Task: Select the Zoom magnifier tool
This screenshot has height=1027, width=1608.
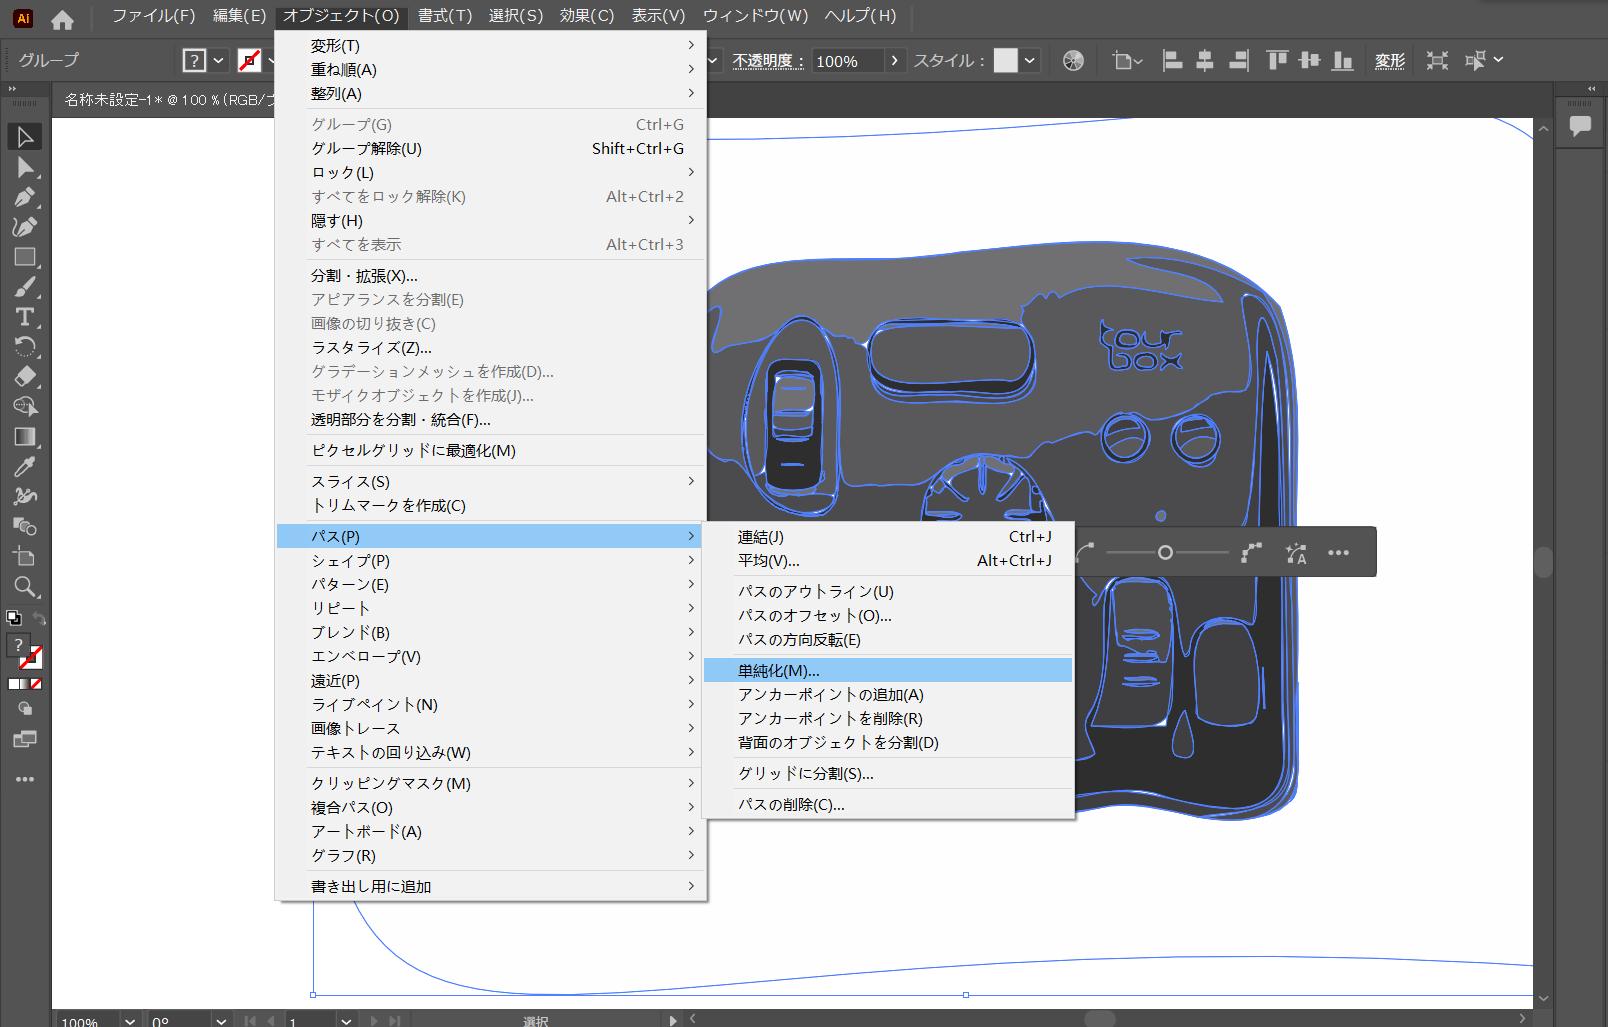Action: click(x=25, y=587)
